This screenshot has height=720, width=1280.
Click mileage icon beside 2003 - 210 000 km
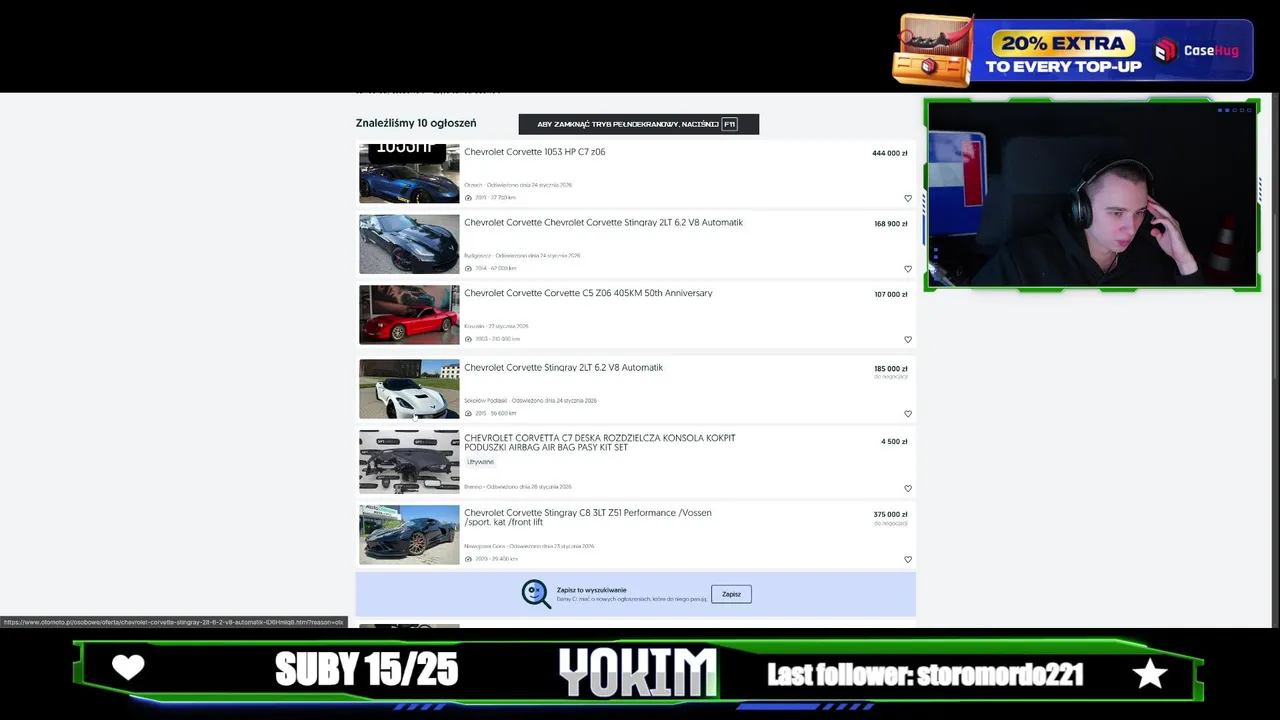point(468,339)
